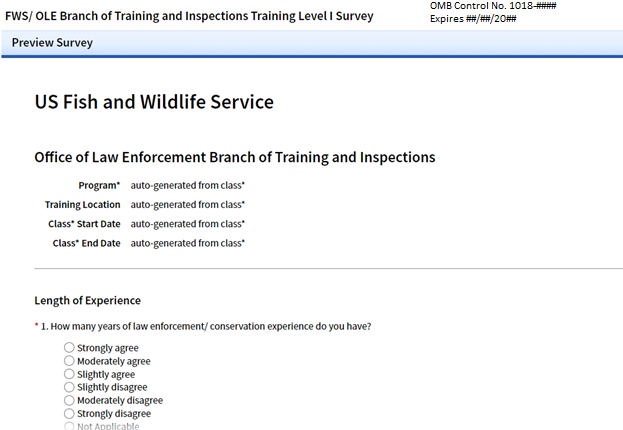Pick the Slightly disagree option

(69, 387)
